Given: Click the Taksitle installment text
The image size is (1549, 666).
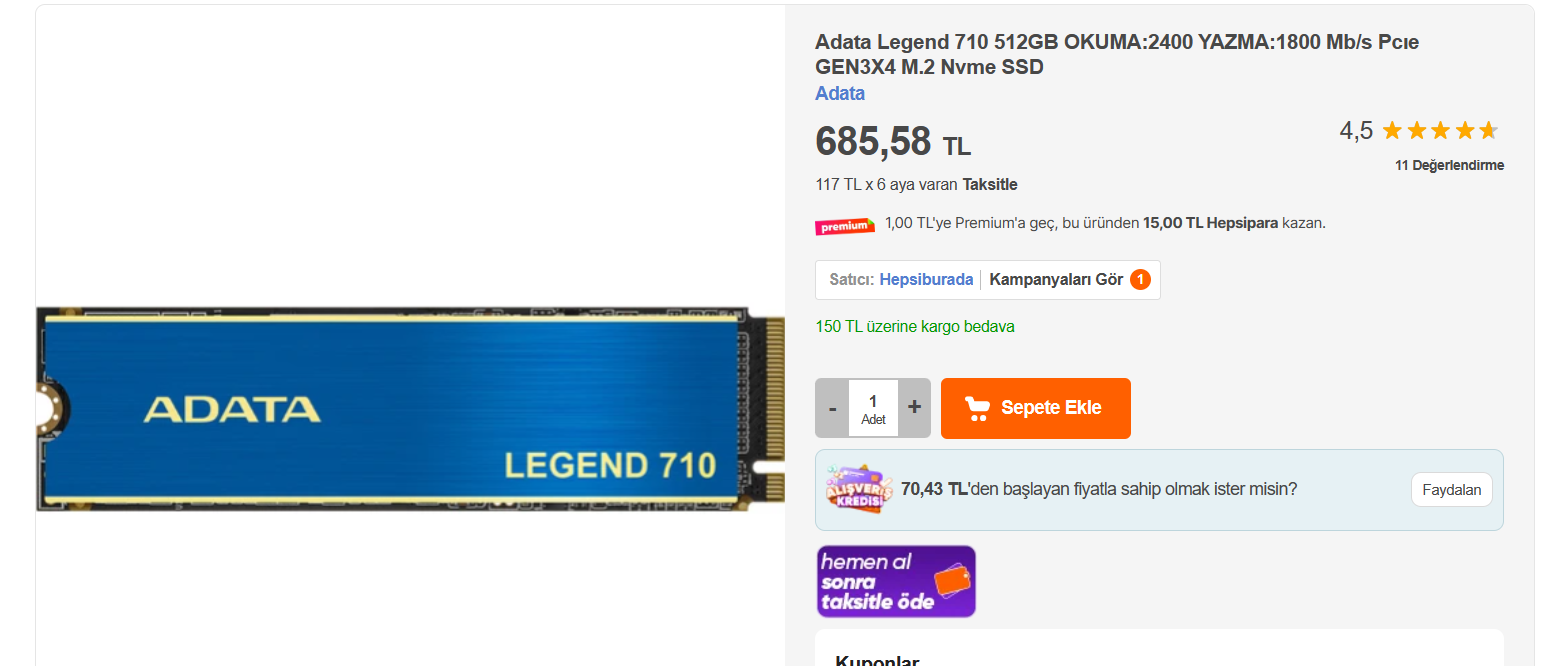Looking at the screenshot, I should tap(990, 184).
